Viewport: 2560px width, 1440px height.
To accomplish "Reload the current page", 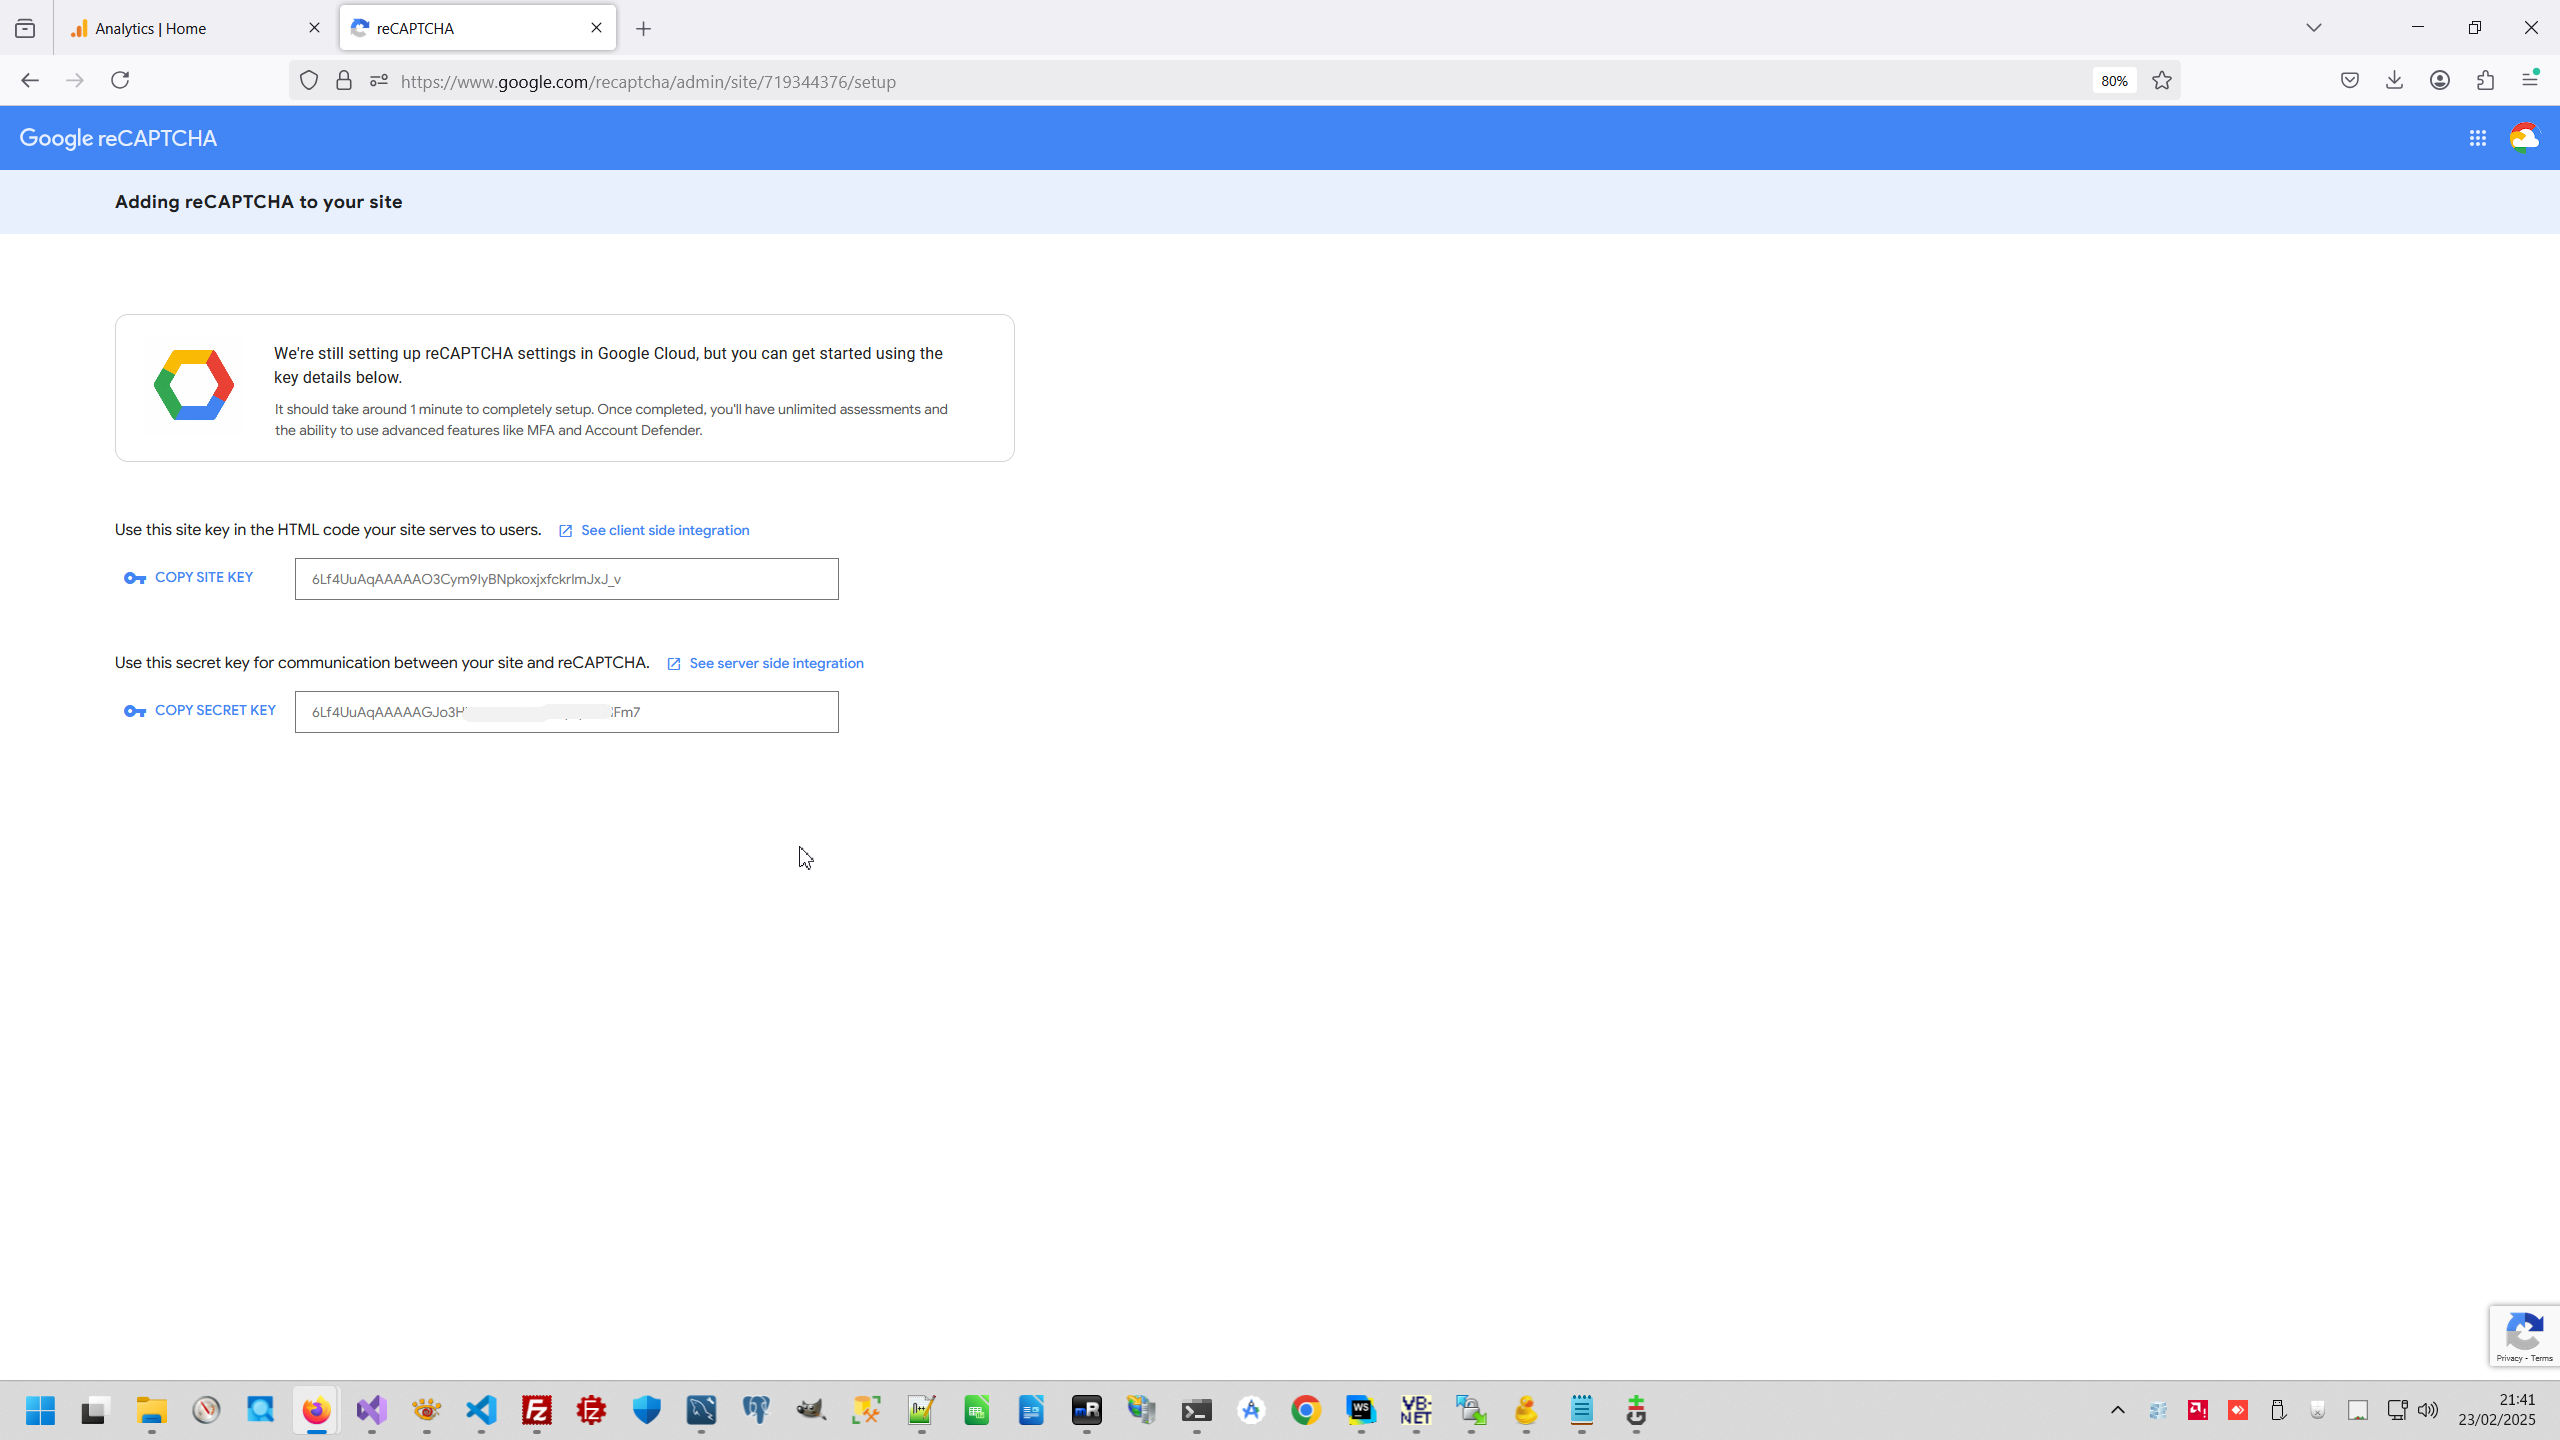I will 120,80.
